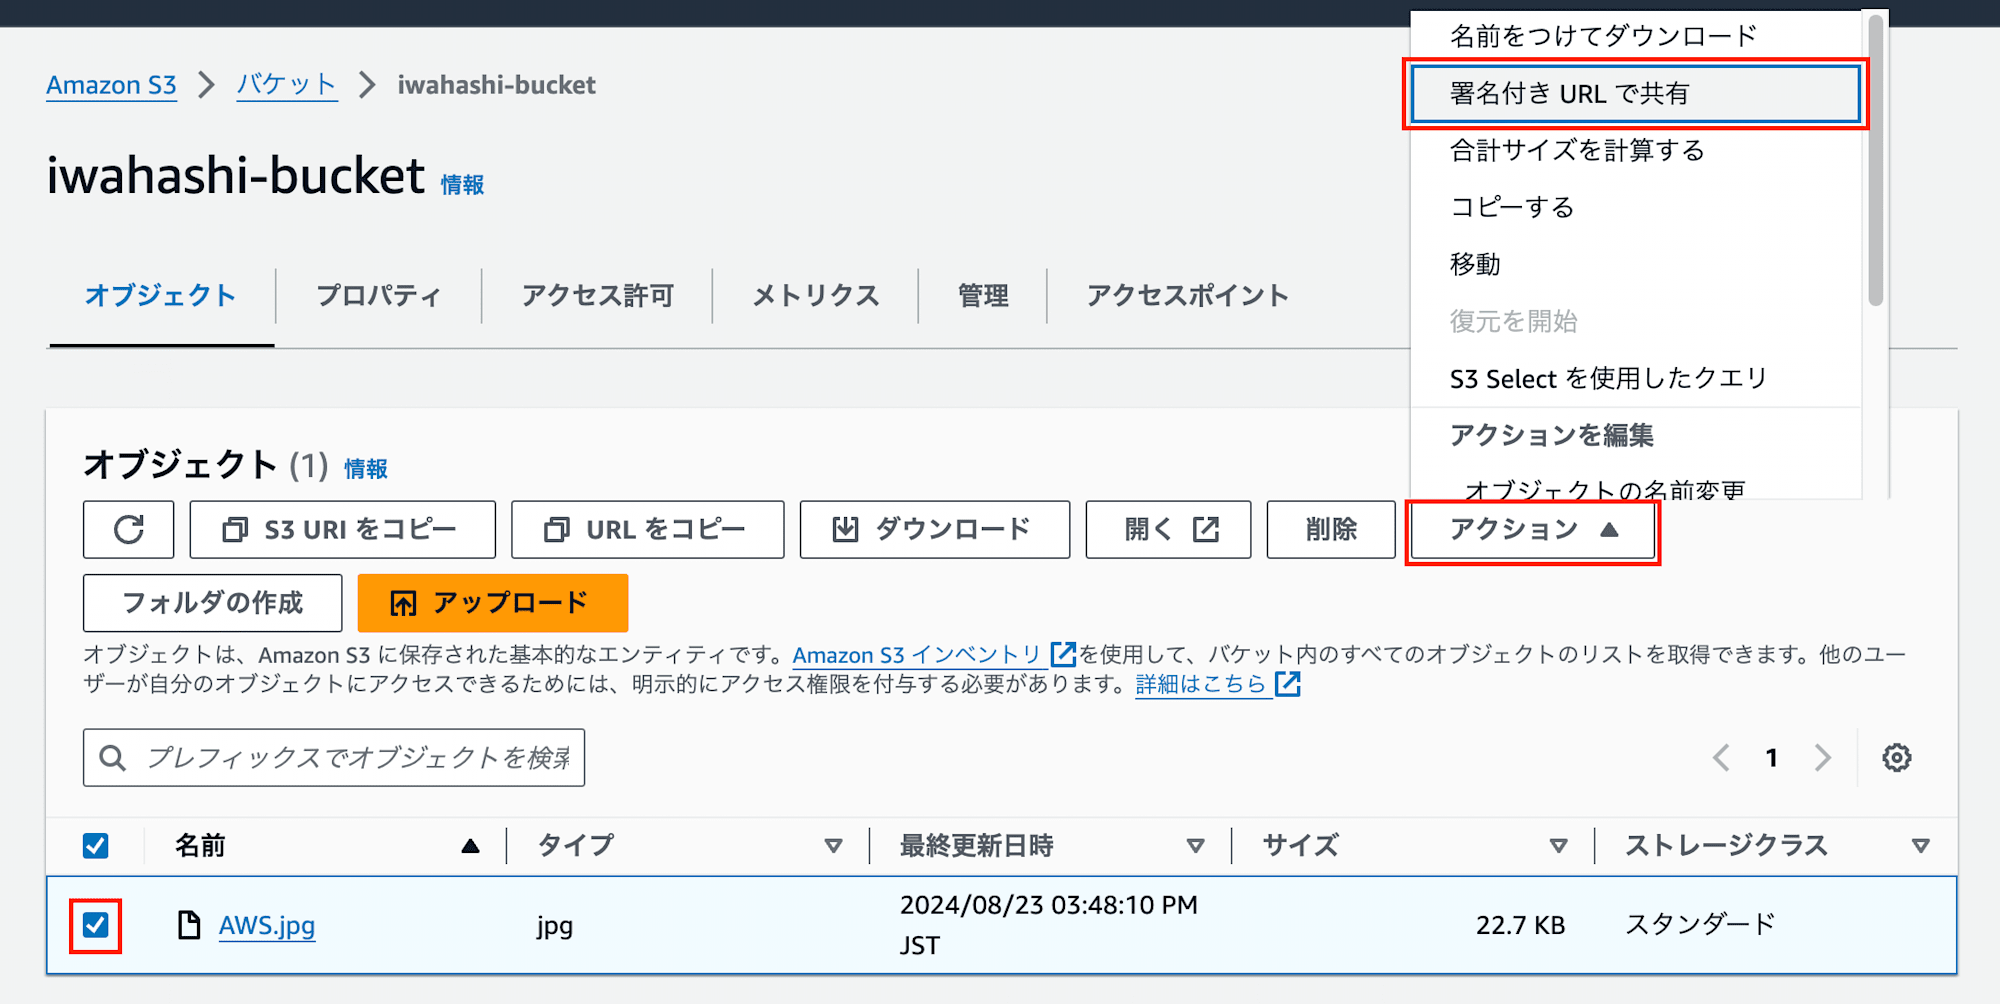
Task: Select 移動 menu item
Action: point(1636,264)
